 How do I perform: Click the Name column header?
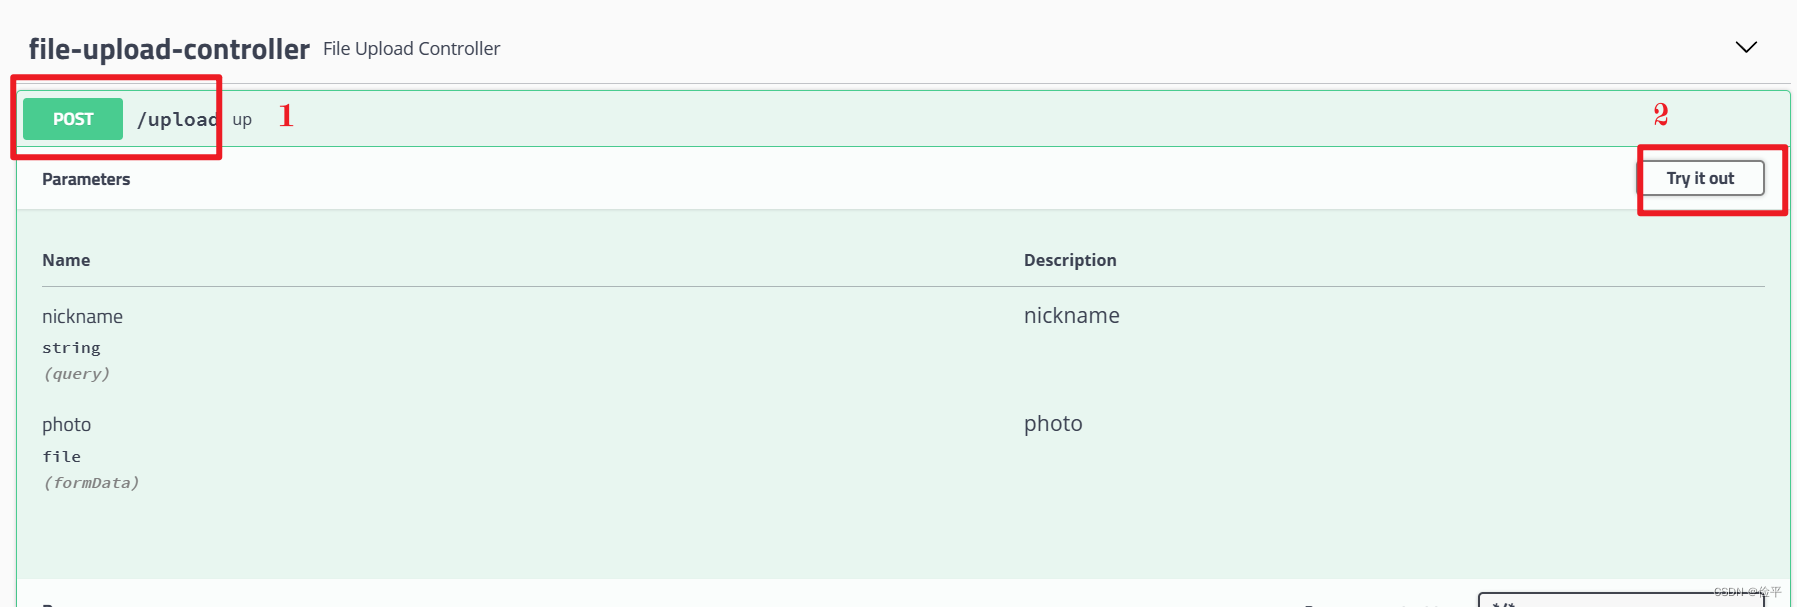tap(66, 260)
